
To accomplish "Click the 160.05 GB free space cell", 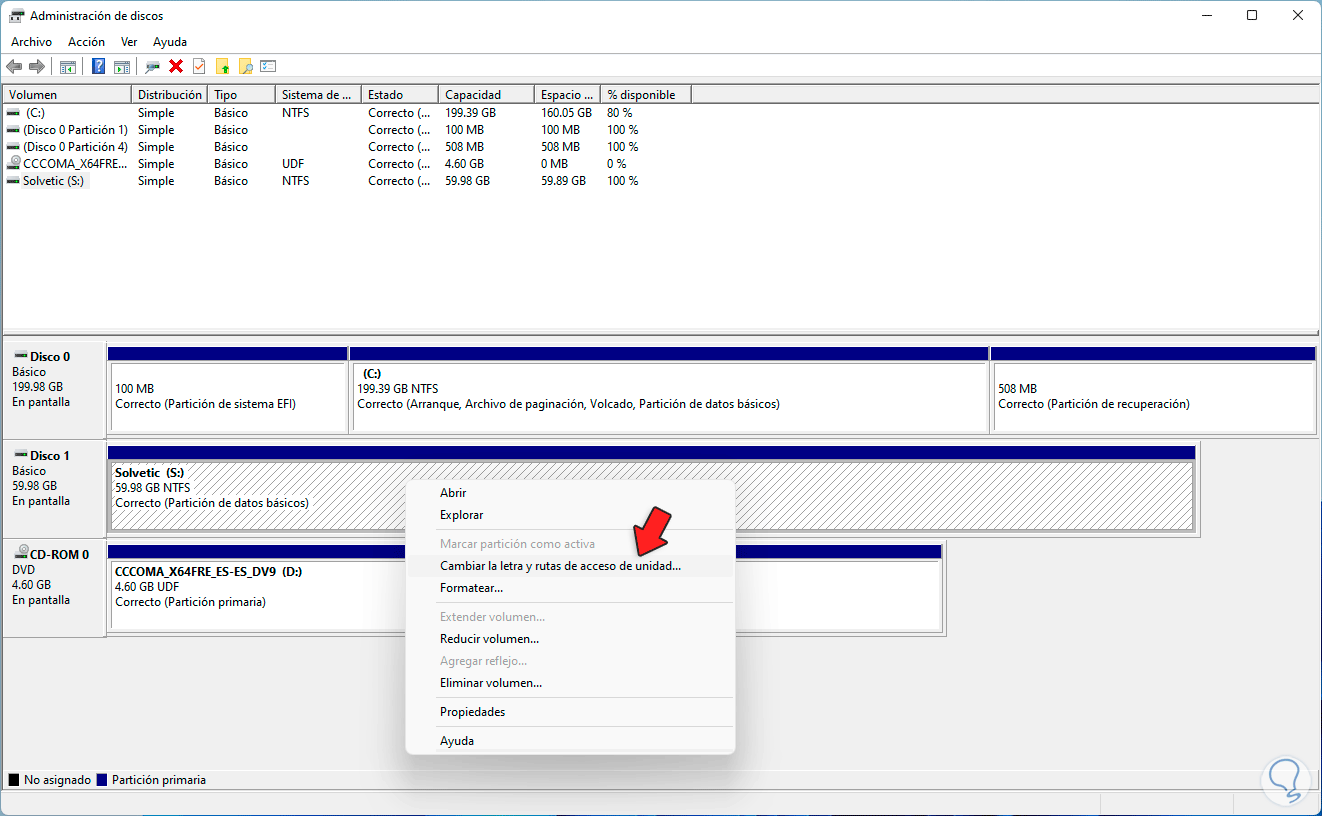I will pyautogui.click(x=565, y=113).
